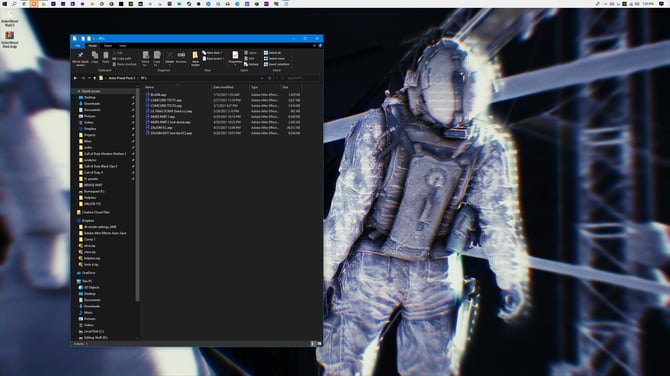The width and height of the screenshot is (670, 376).
Task: Click Cut in the Clipboard group
Action: 118,53
